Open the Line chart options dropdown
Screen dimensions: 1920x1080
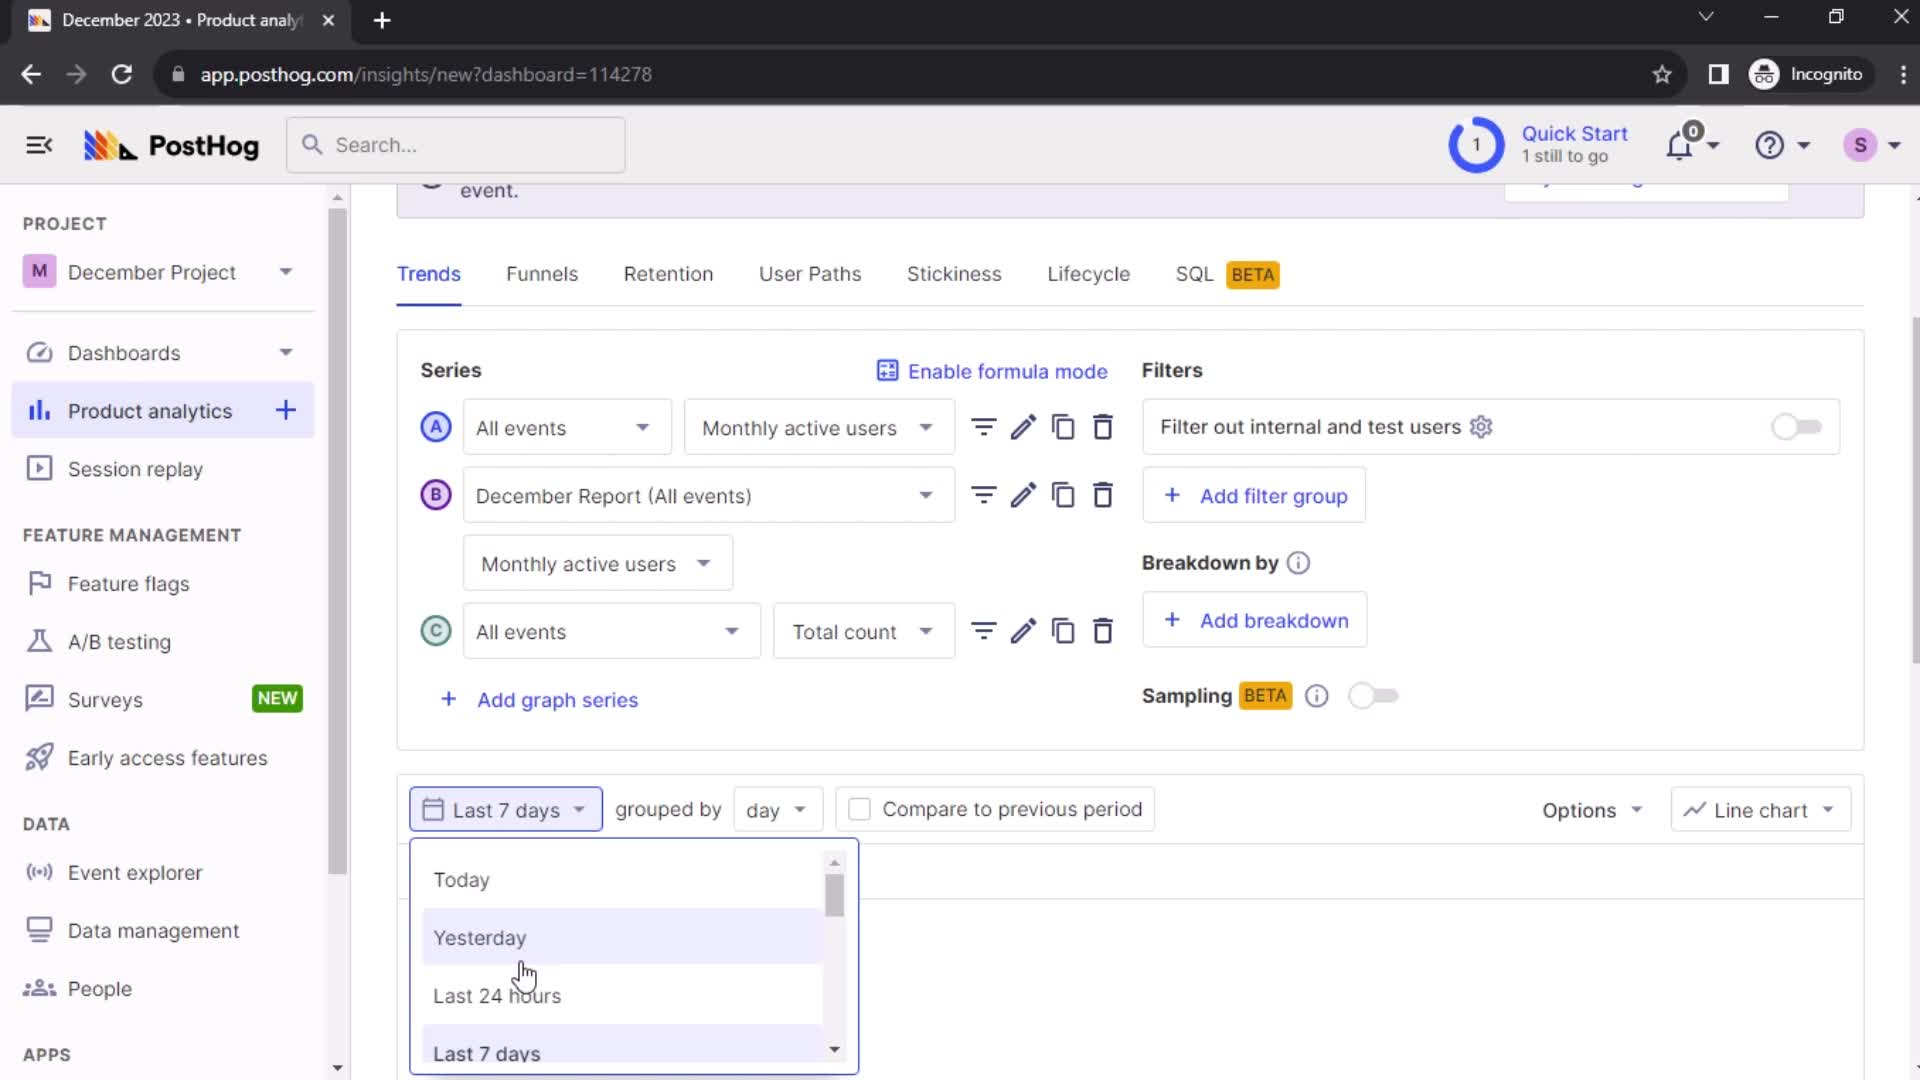click(x=1758, y=810)
